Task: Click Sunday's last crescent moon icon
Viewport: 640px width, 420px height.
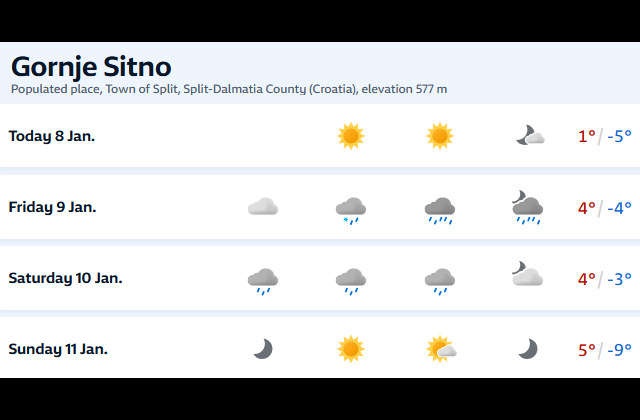Action: (528, 348)
